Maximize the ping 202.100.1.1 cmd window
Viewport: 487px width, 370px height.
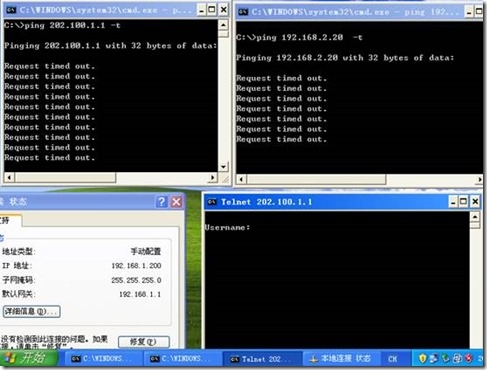212,10
